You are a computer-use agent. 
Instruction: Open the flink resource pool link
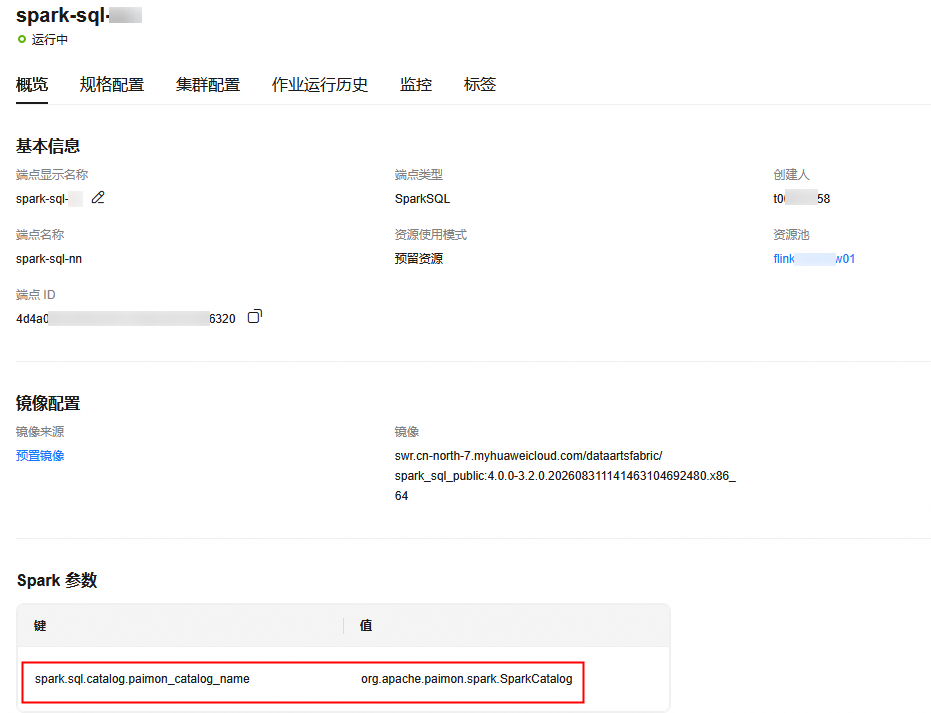814,259
